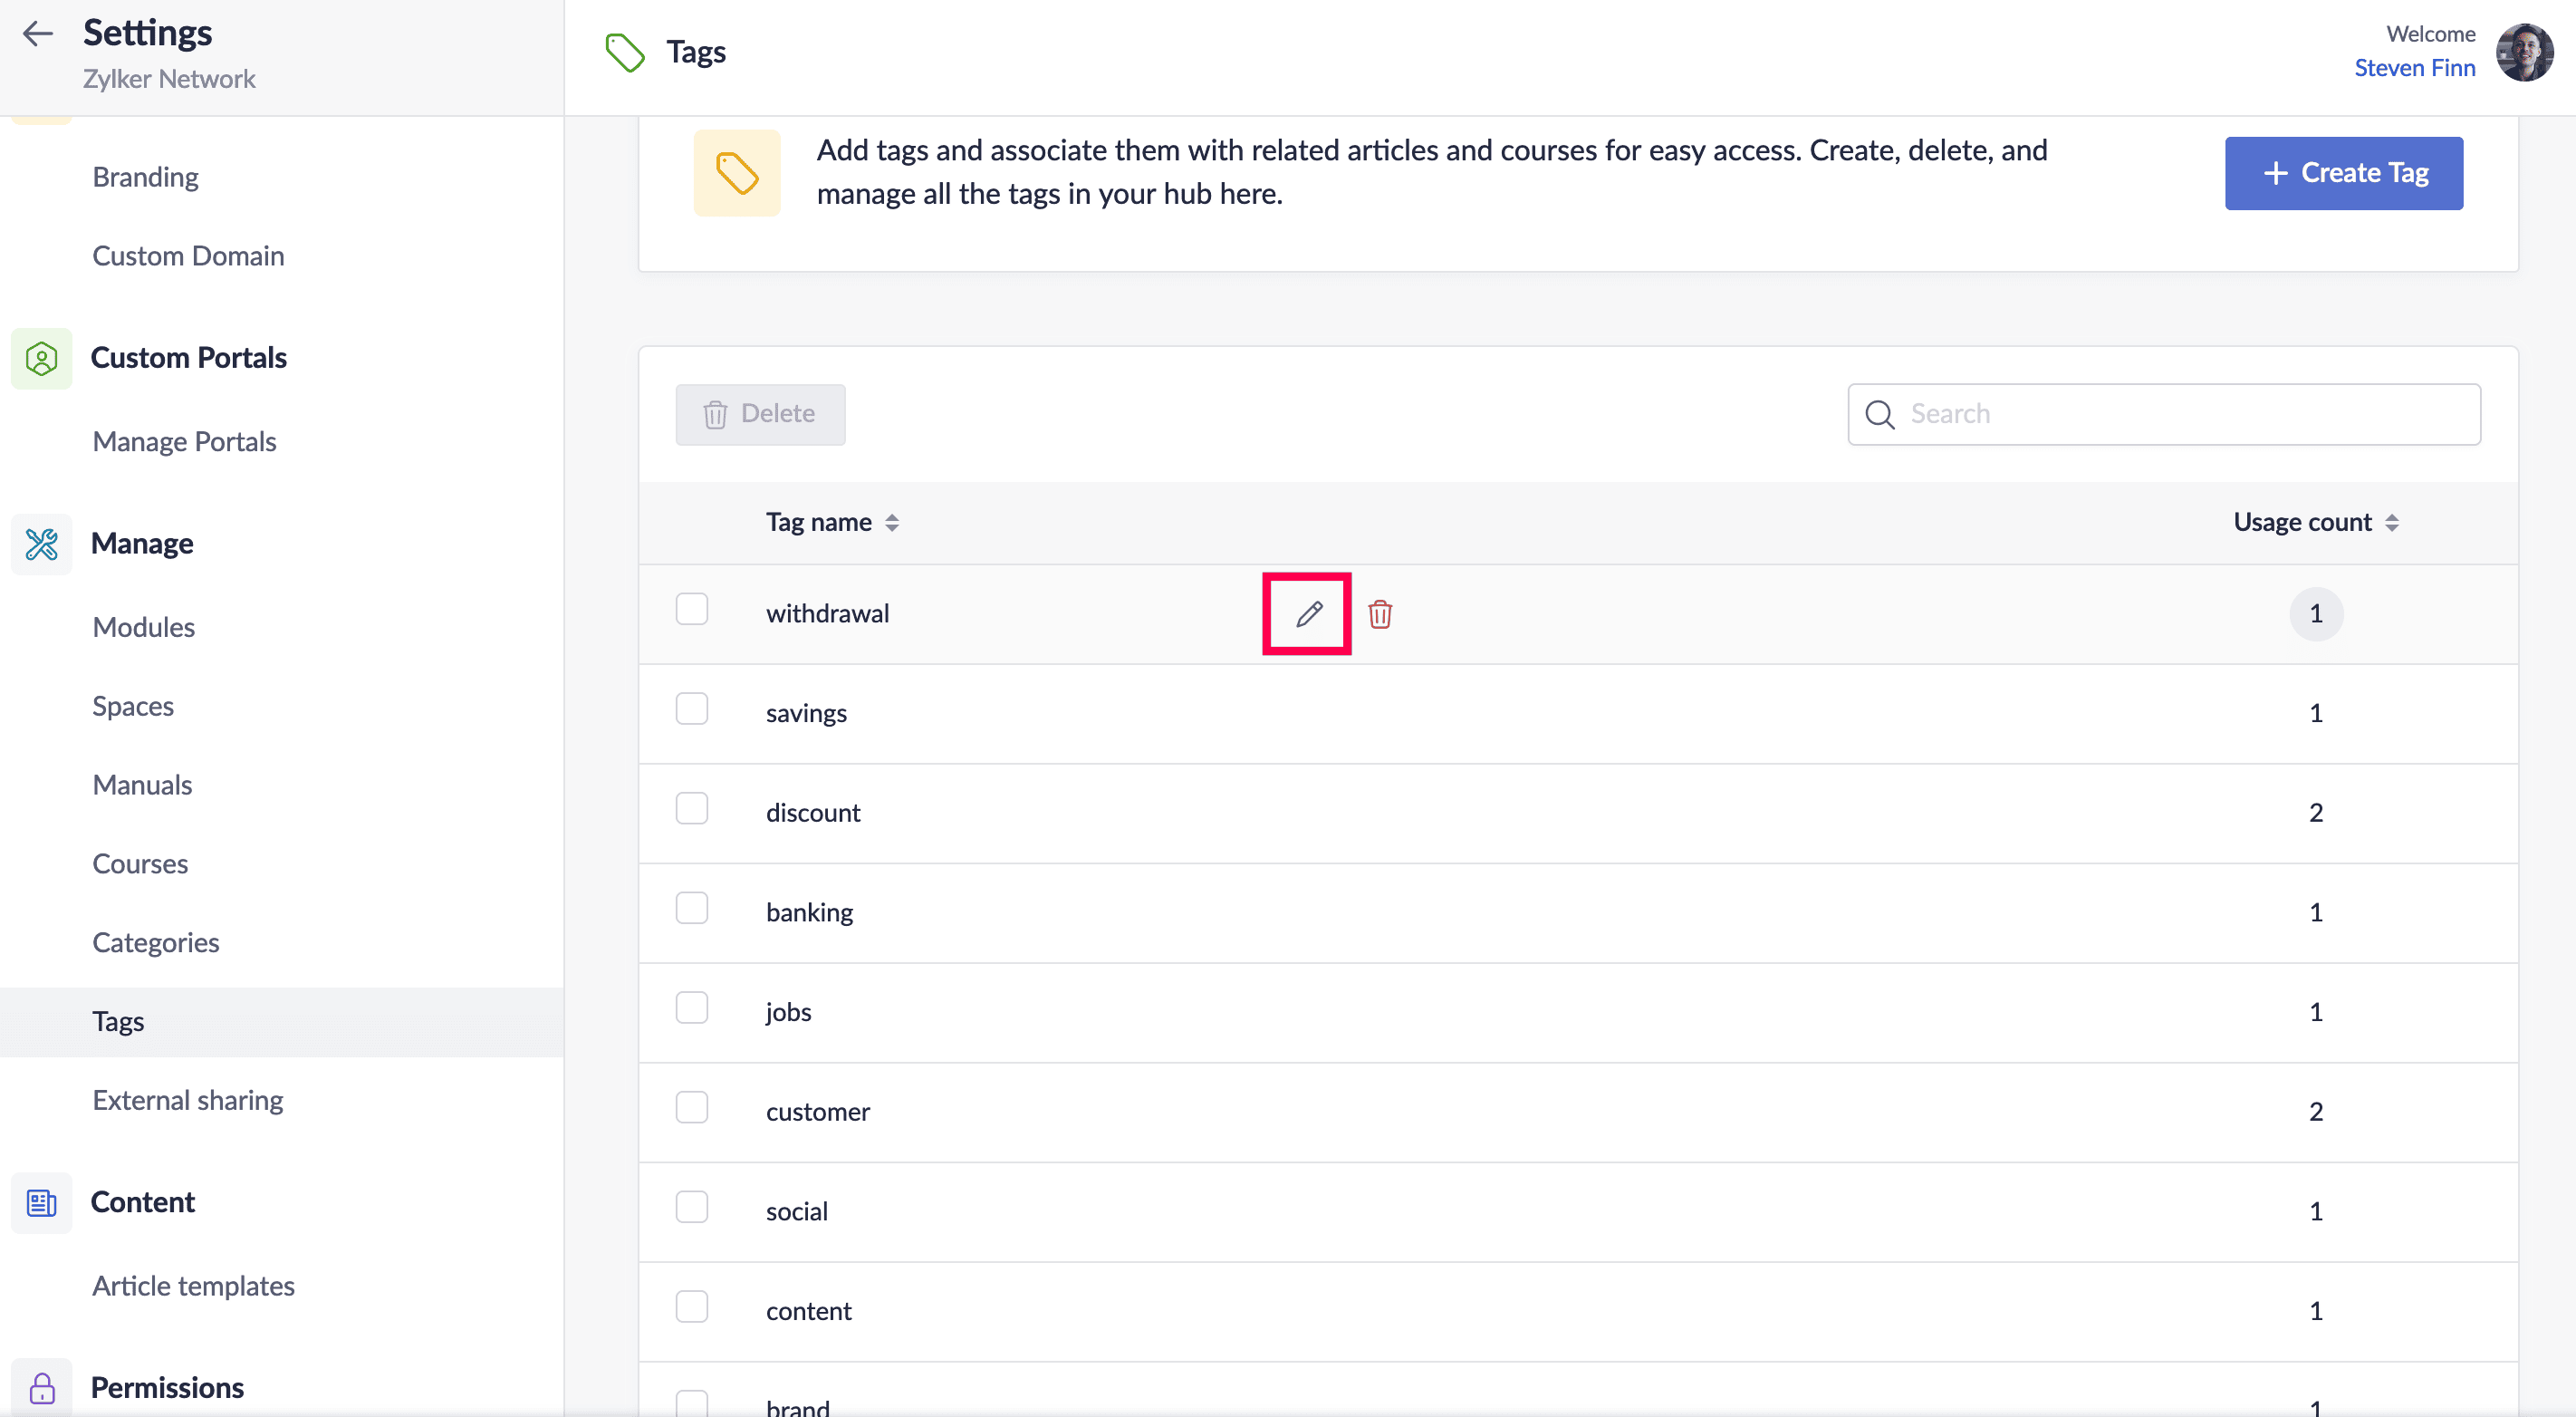Click the Manage tools icon in sidebar
The image size is (2576, 1417).
tap(41, 544)
